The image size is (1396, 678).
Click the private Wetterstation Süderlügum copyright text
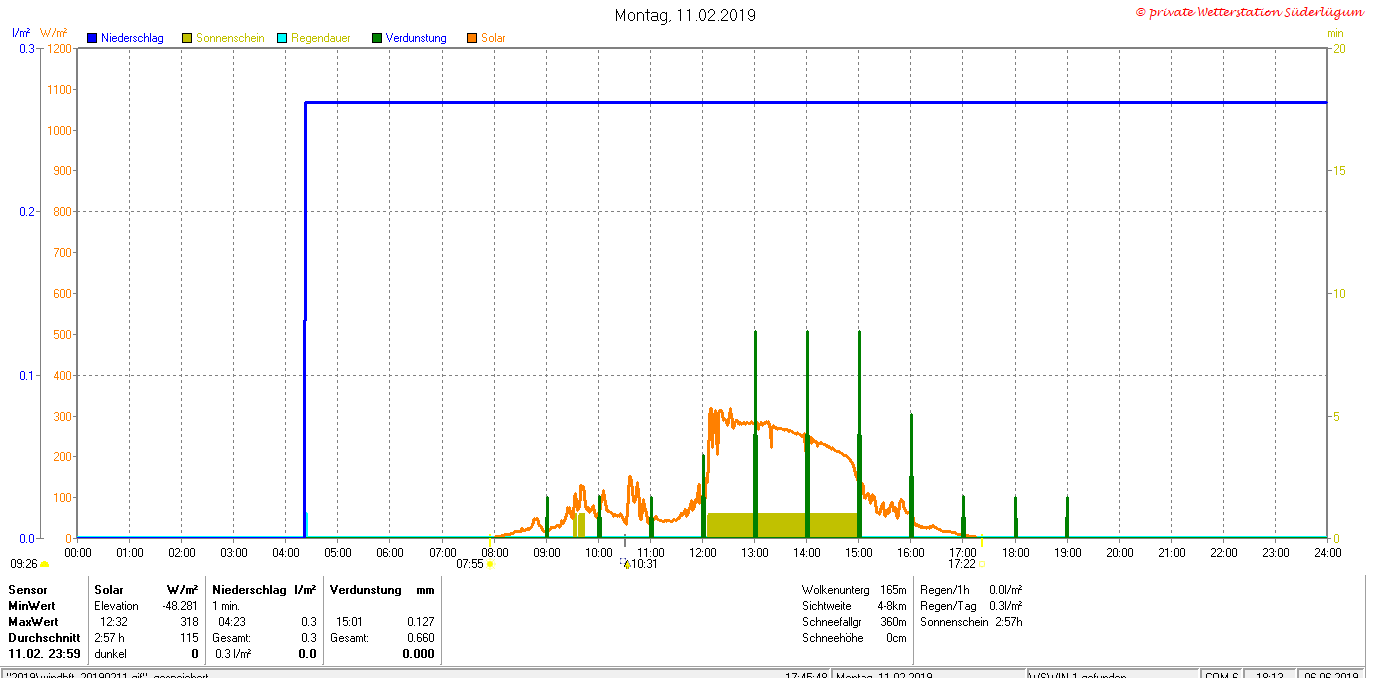tap(1249, 12)
